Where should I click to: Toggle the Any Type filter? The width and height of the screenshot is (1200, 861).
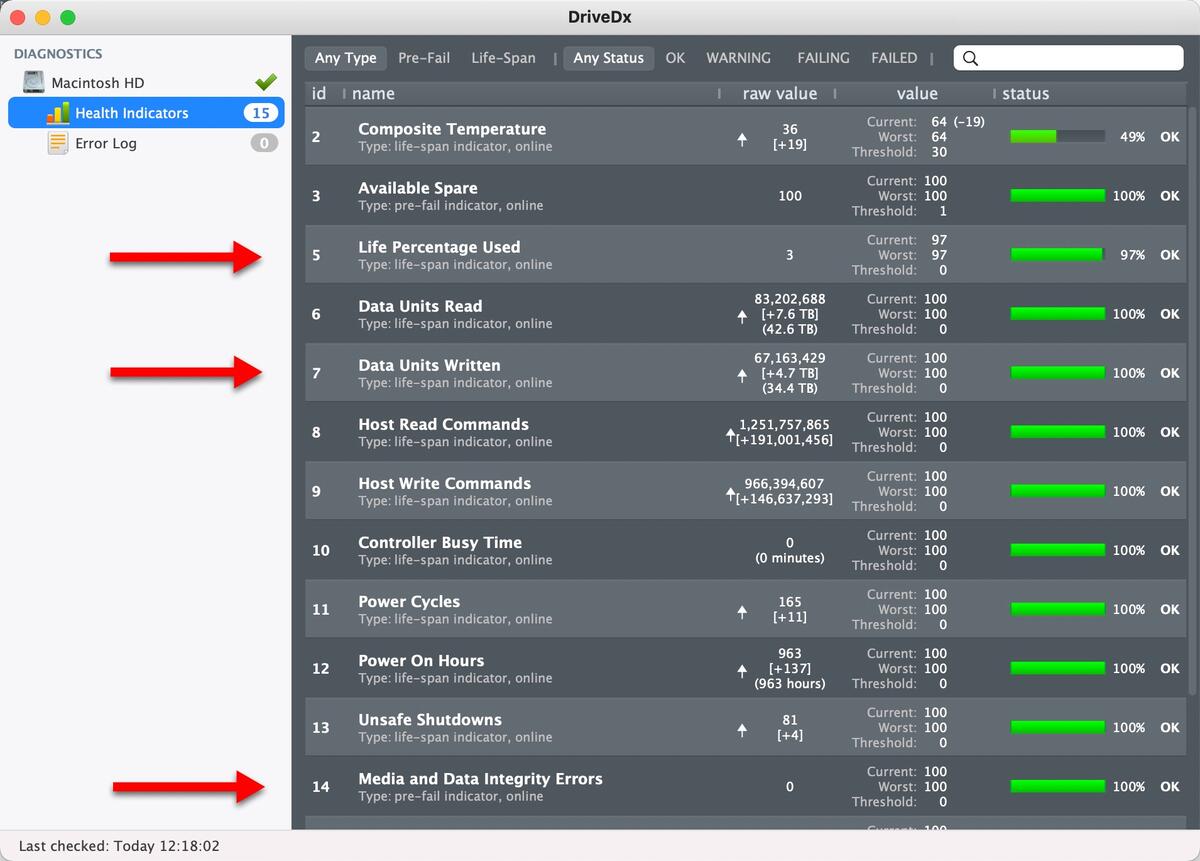coord(345,58)
